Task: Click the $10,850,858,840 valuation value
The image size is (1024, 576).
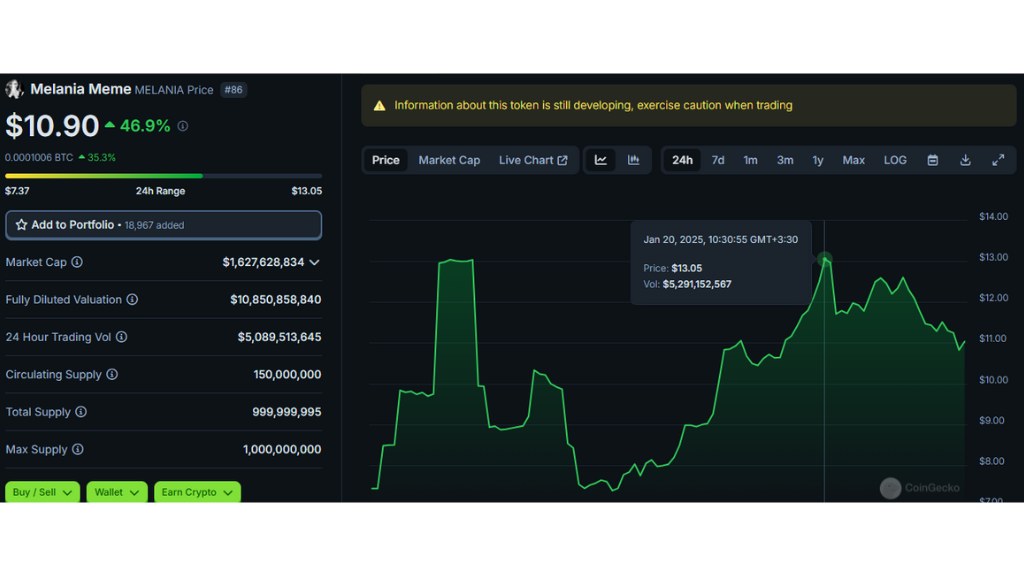Action: pos(276,300)
